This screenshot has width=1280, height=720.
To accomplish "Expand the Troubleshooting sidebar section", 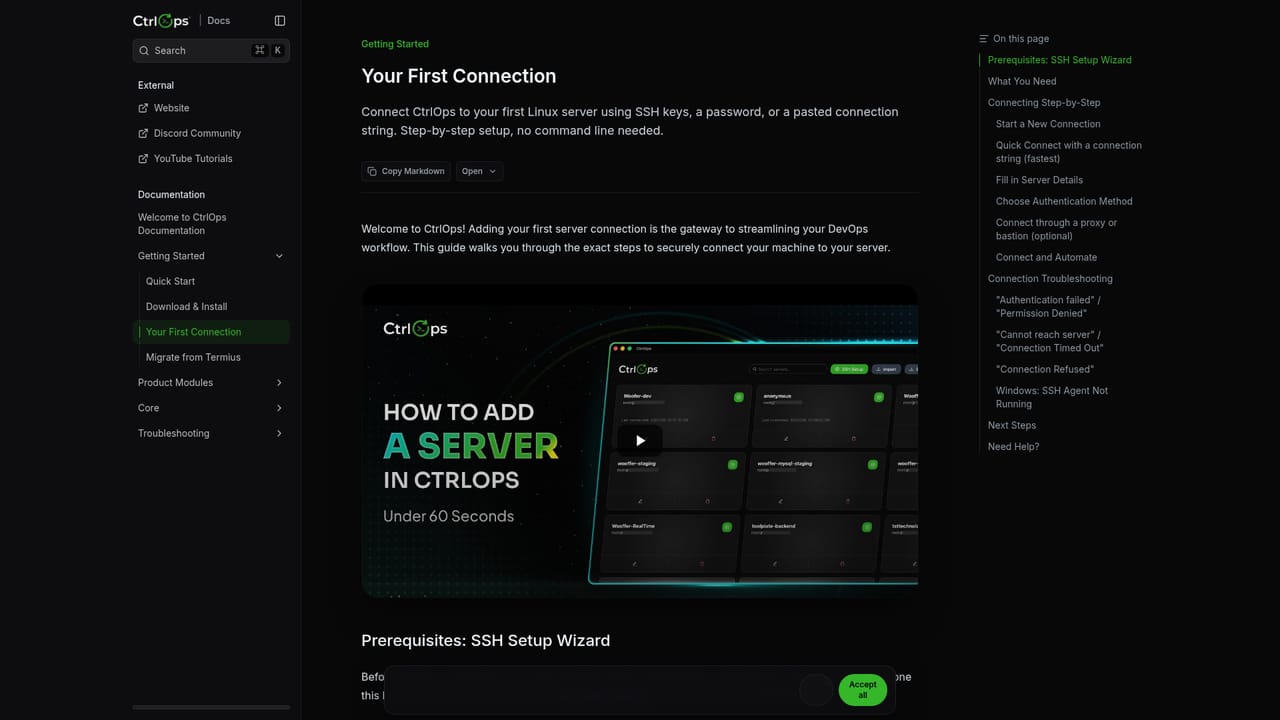I will tap(211, 433).
